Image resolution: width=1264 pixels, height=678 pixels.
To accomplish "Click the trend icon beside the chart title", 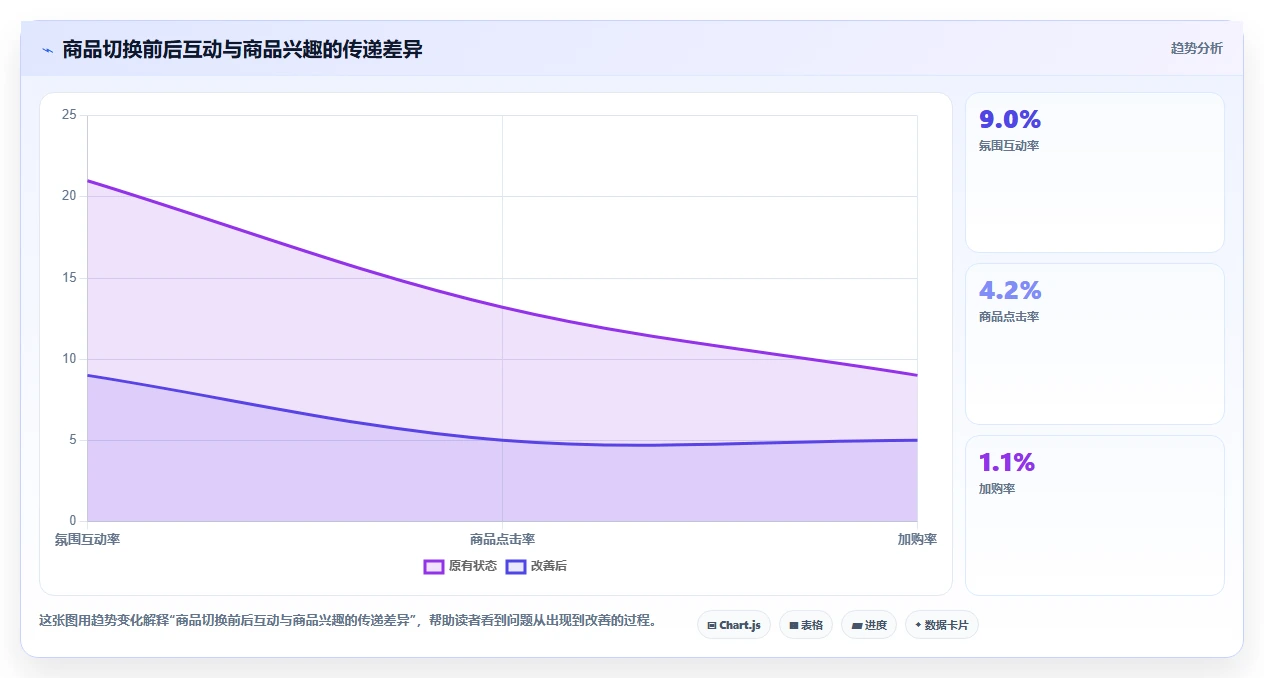I will (47, 50).
